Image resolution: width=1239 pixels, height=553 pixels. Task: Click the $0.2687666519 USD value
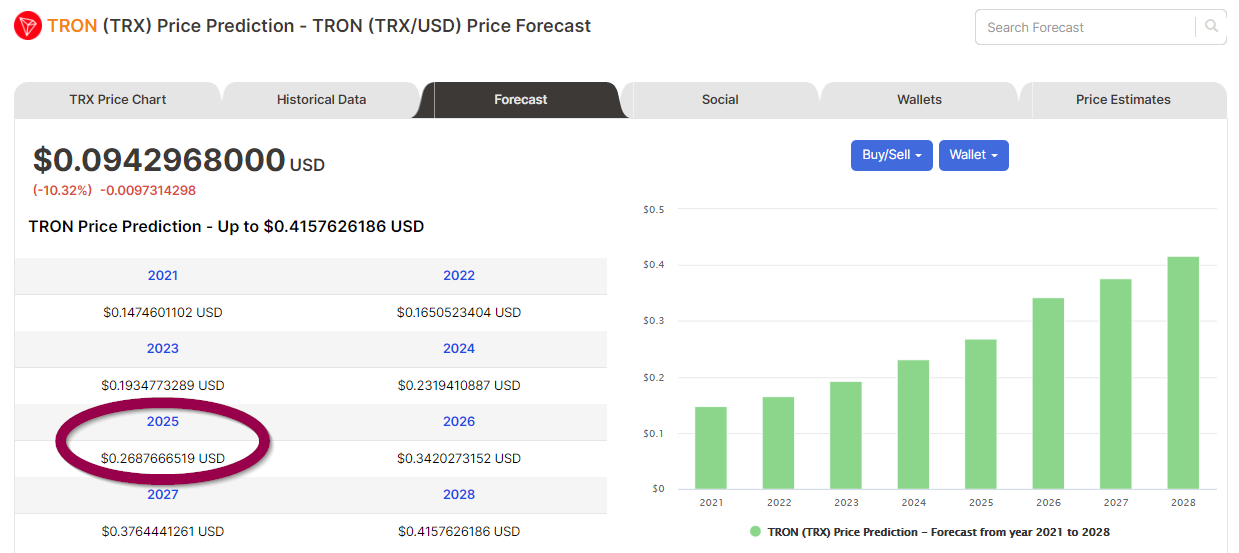(163, 458)
